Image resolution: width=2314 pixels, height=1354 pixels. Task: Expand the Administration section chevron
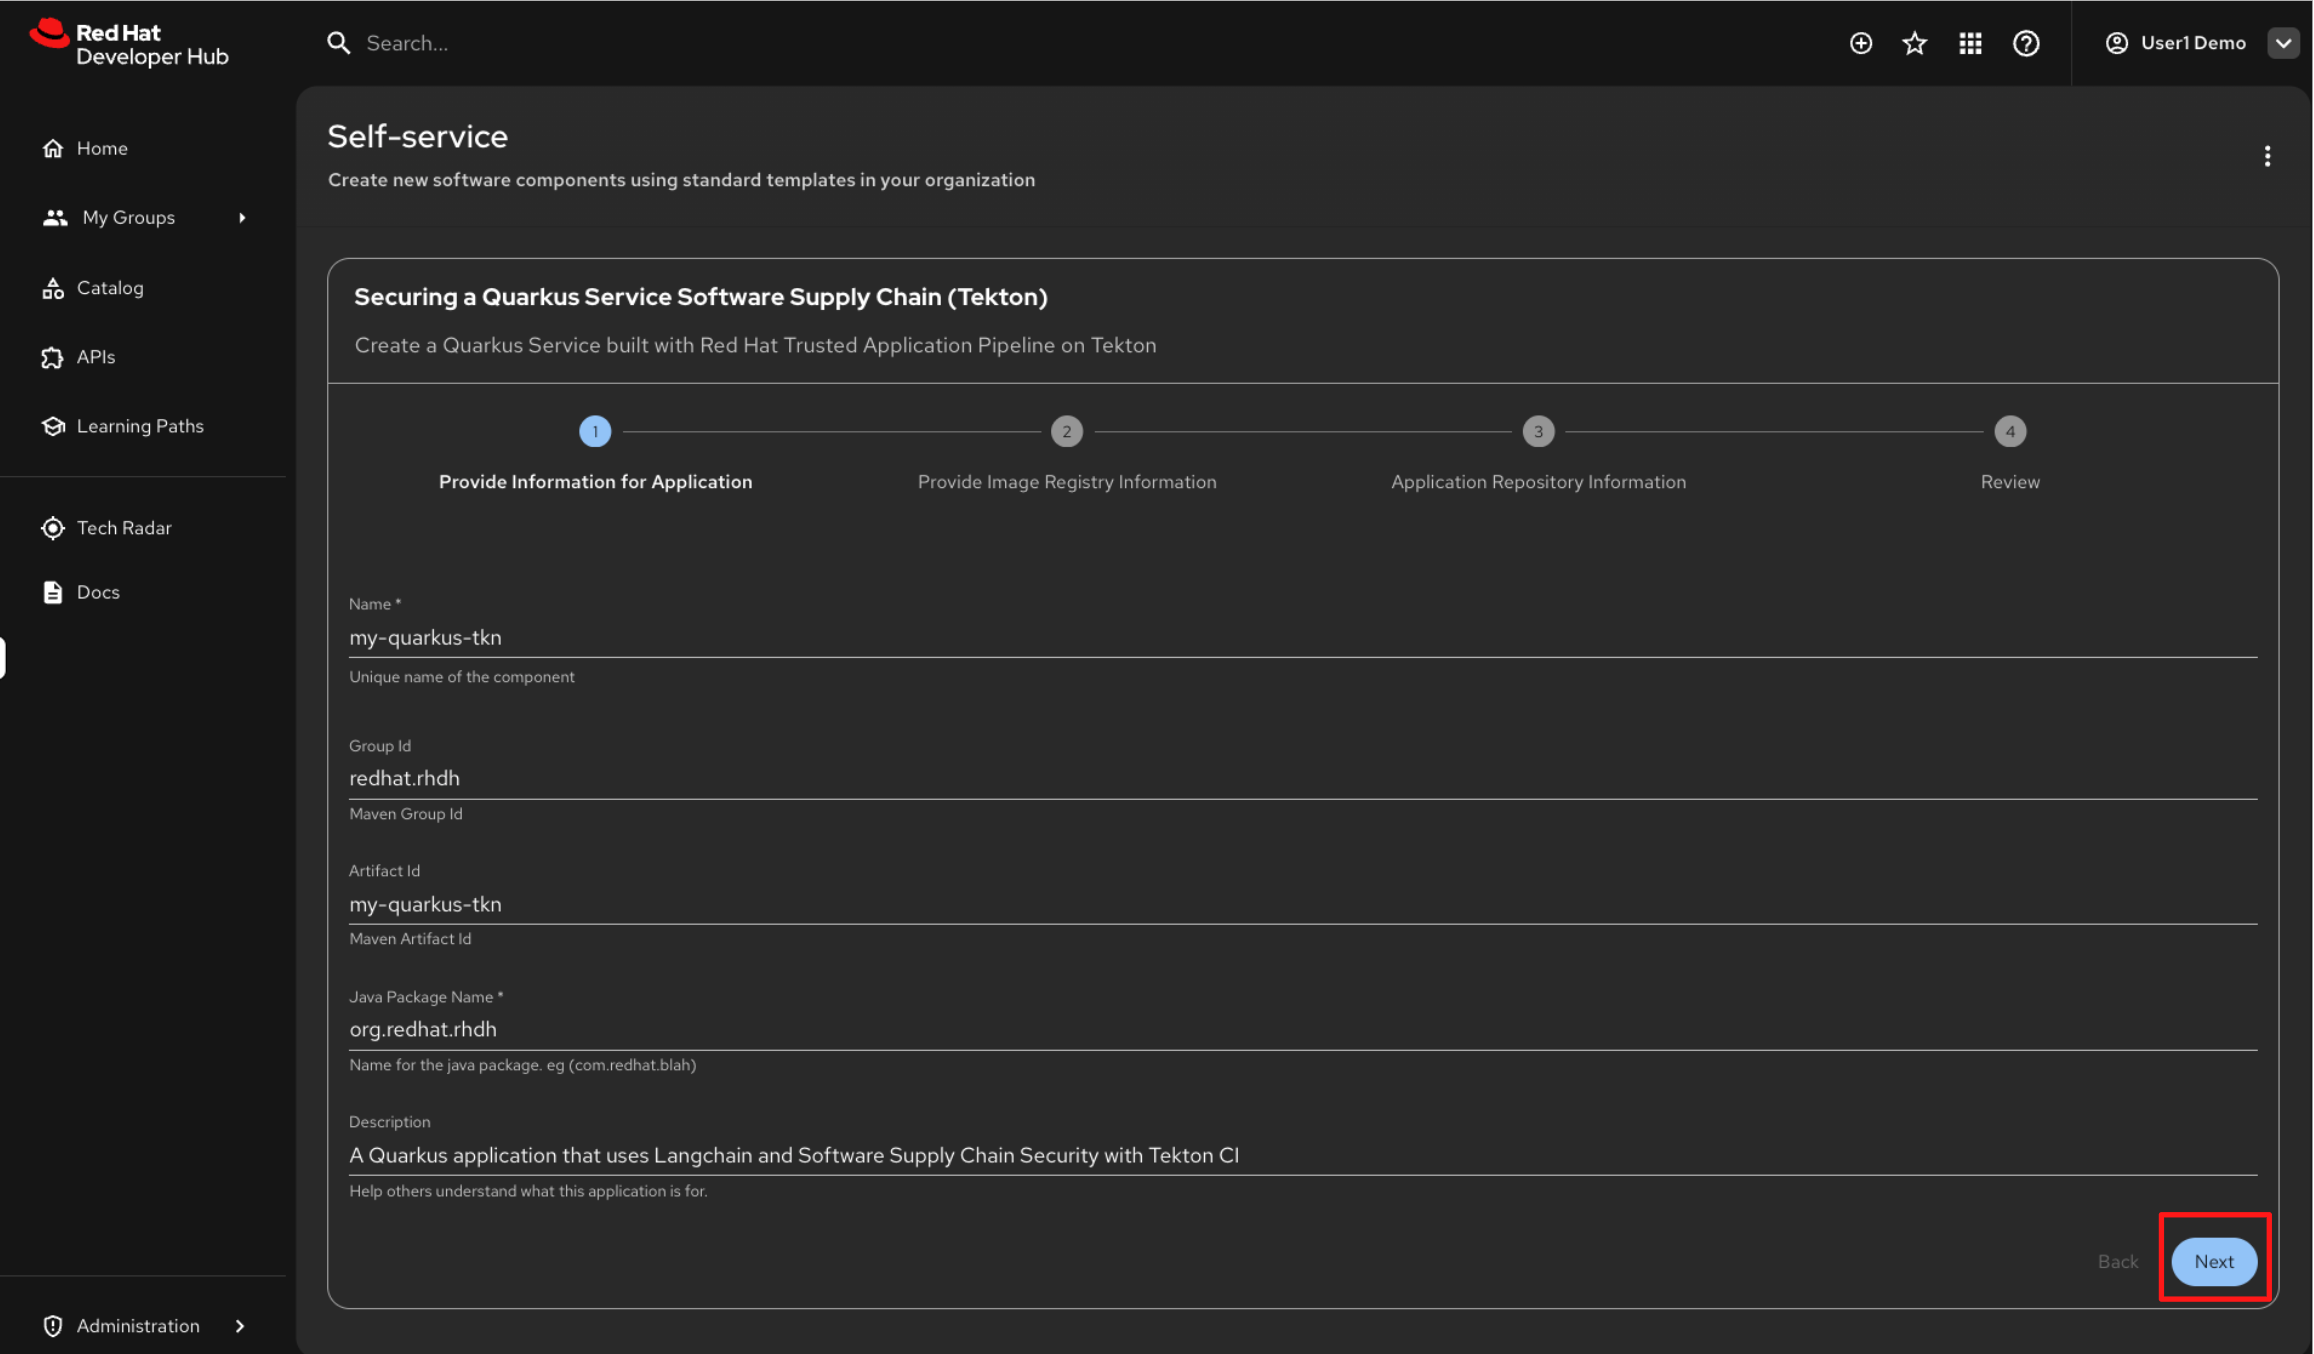tap(240, 1326)
